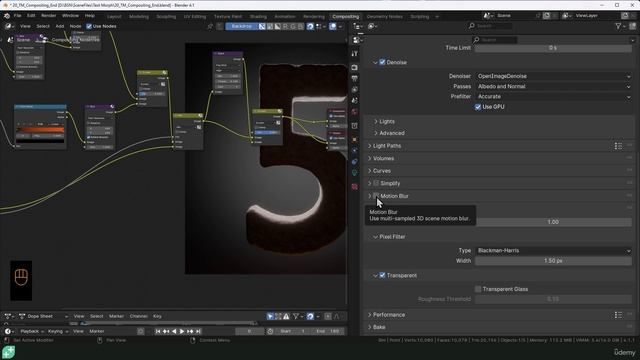
Task: Open the Material properties tab icon
Action: [355, 187]
